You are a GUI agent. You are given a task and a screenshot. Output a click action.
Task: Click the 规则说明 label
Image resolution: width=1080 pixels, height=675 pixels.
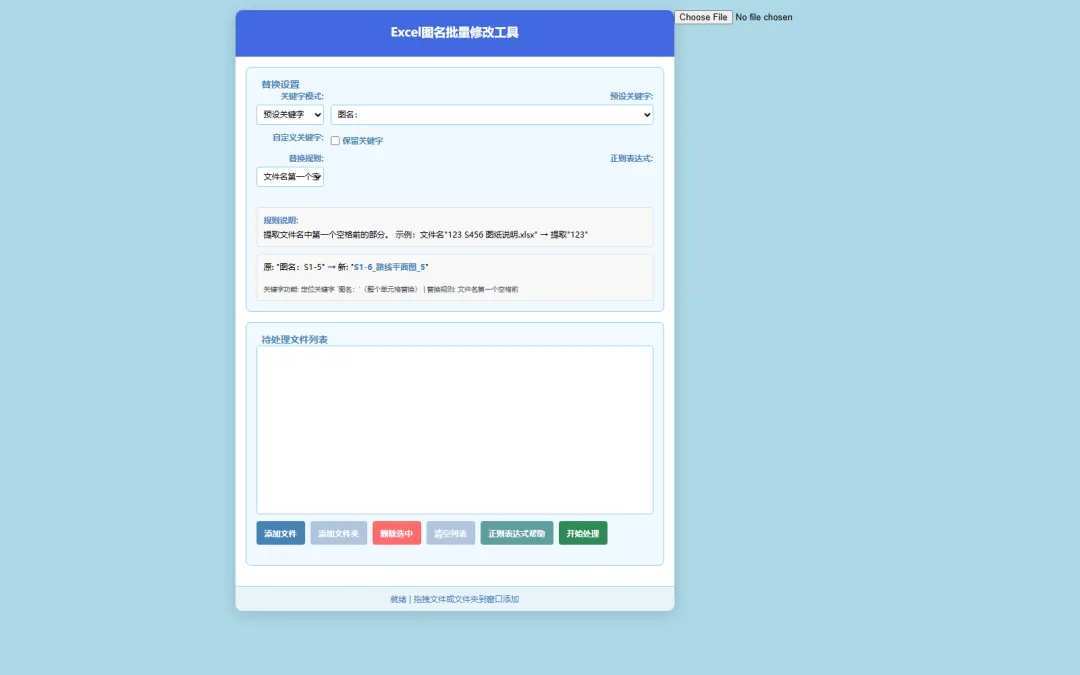coord(281,220)
